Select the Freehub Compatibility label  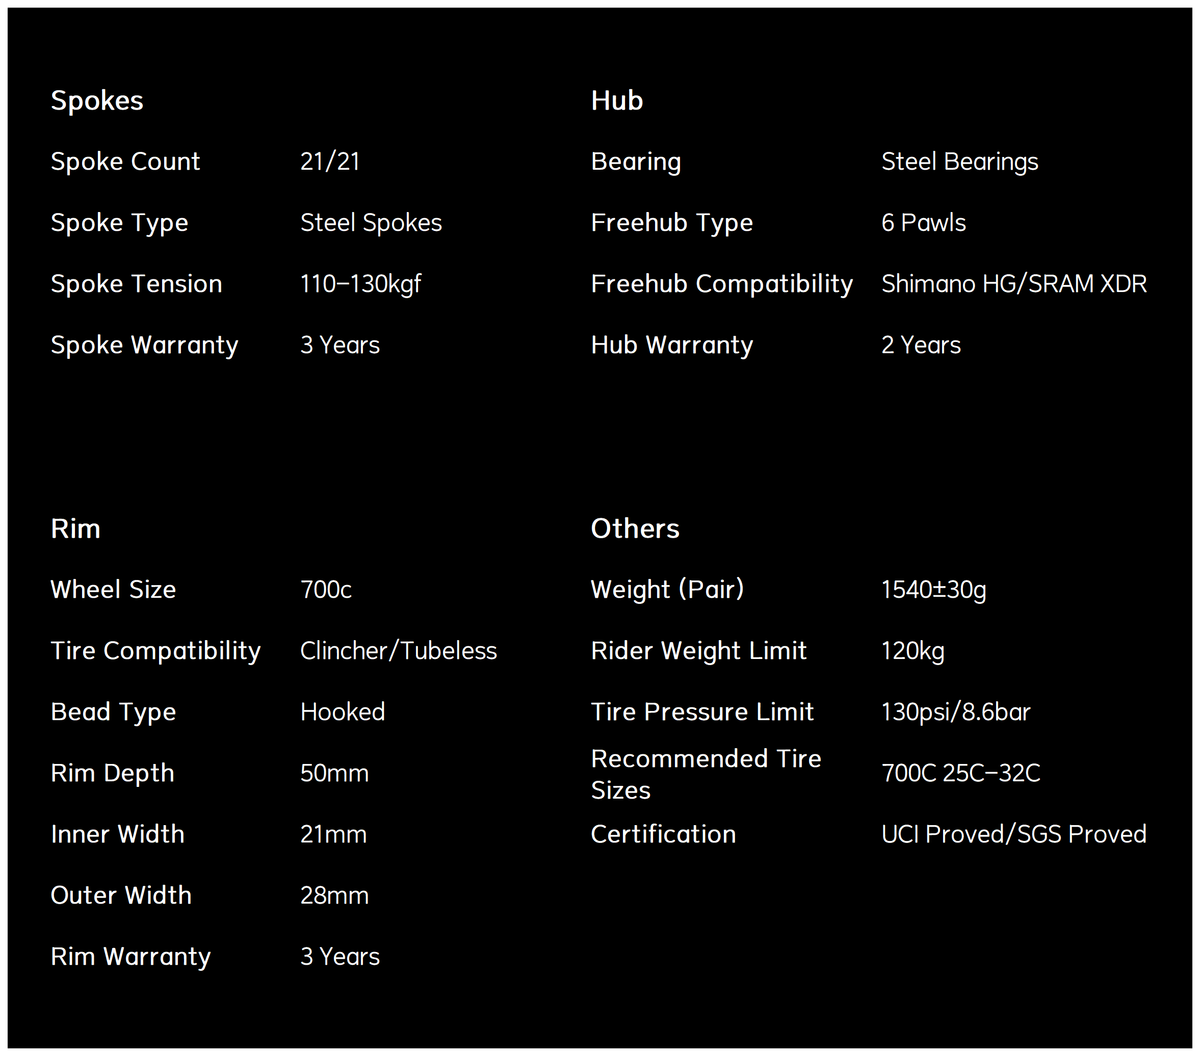tap(721, 284)
